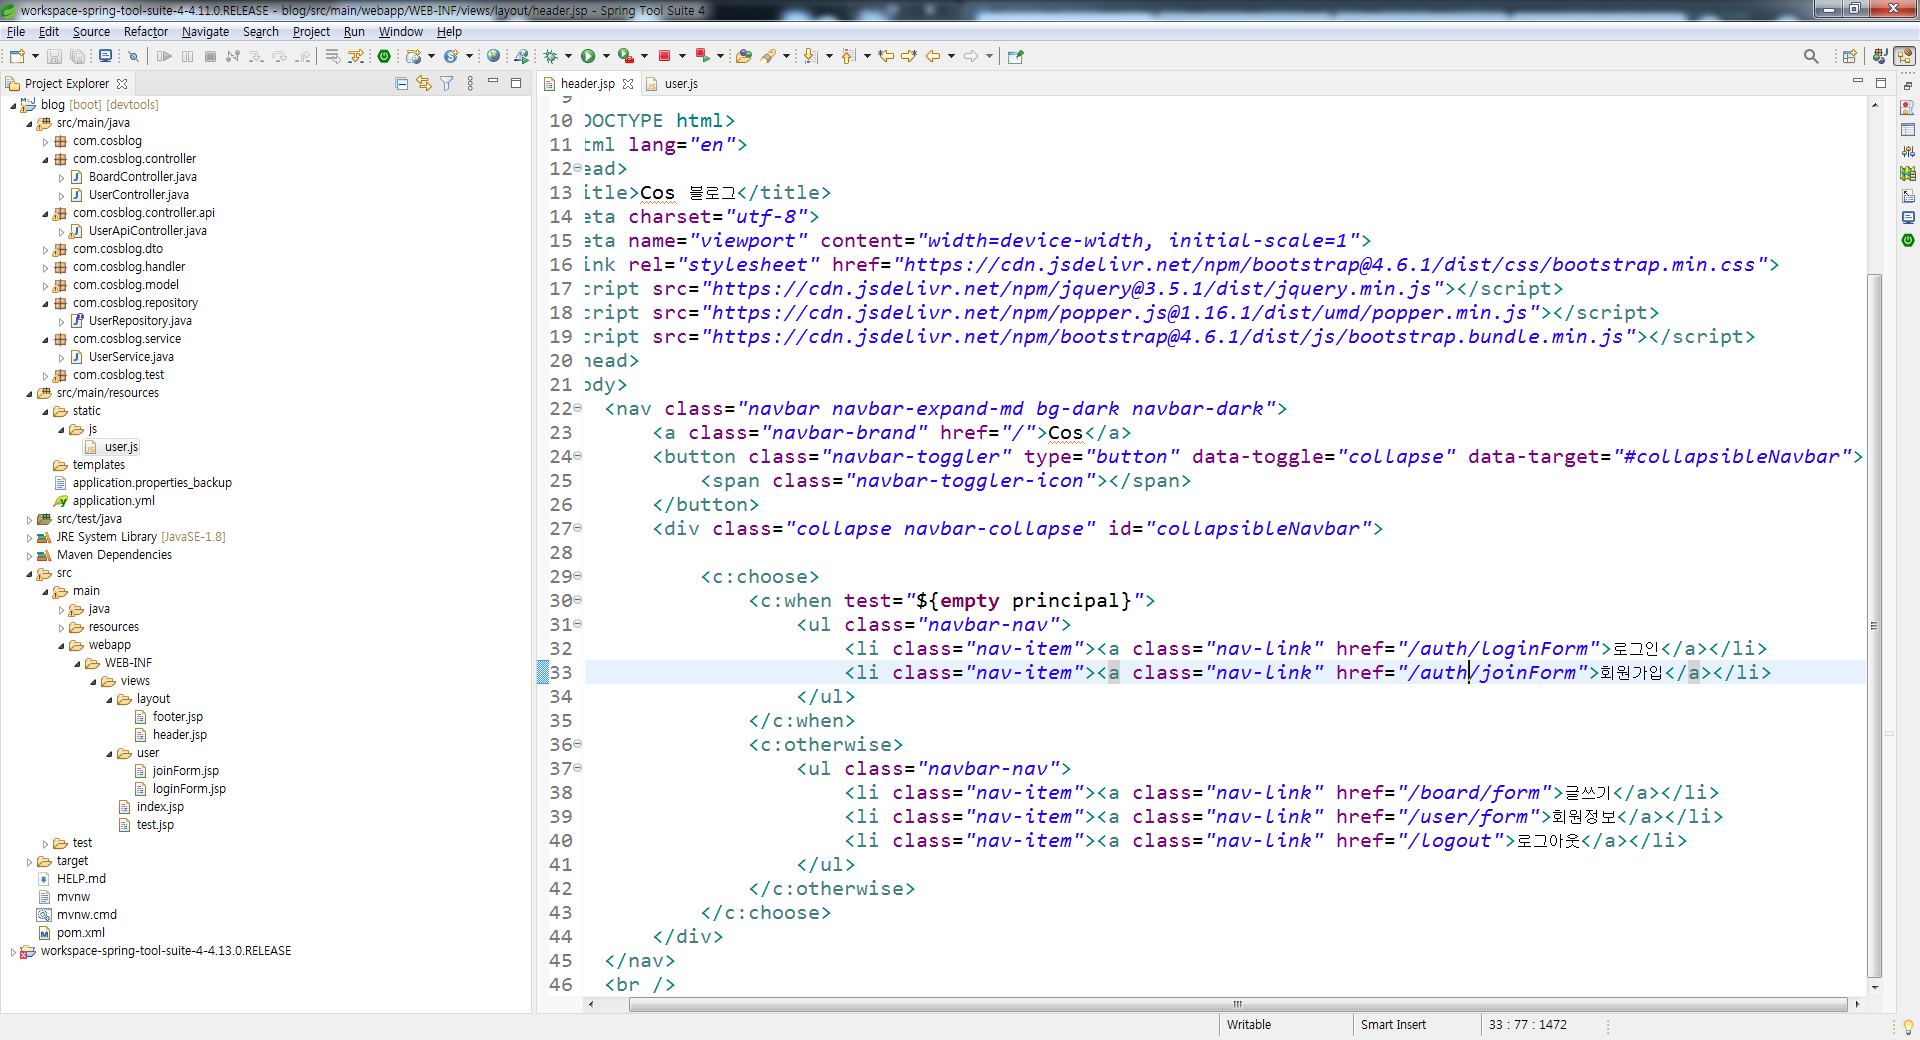The height and width of the screenshot is (1040, 1920).
Task: Expand the Maven Dependencies node
Action: (29, 555)
